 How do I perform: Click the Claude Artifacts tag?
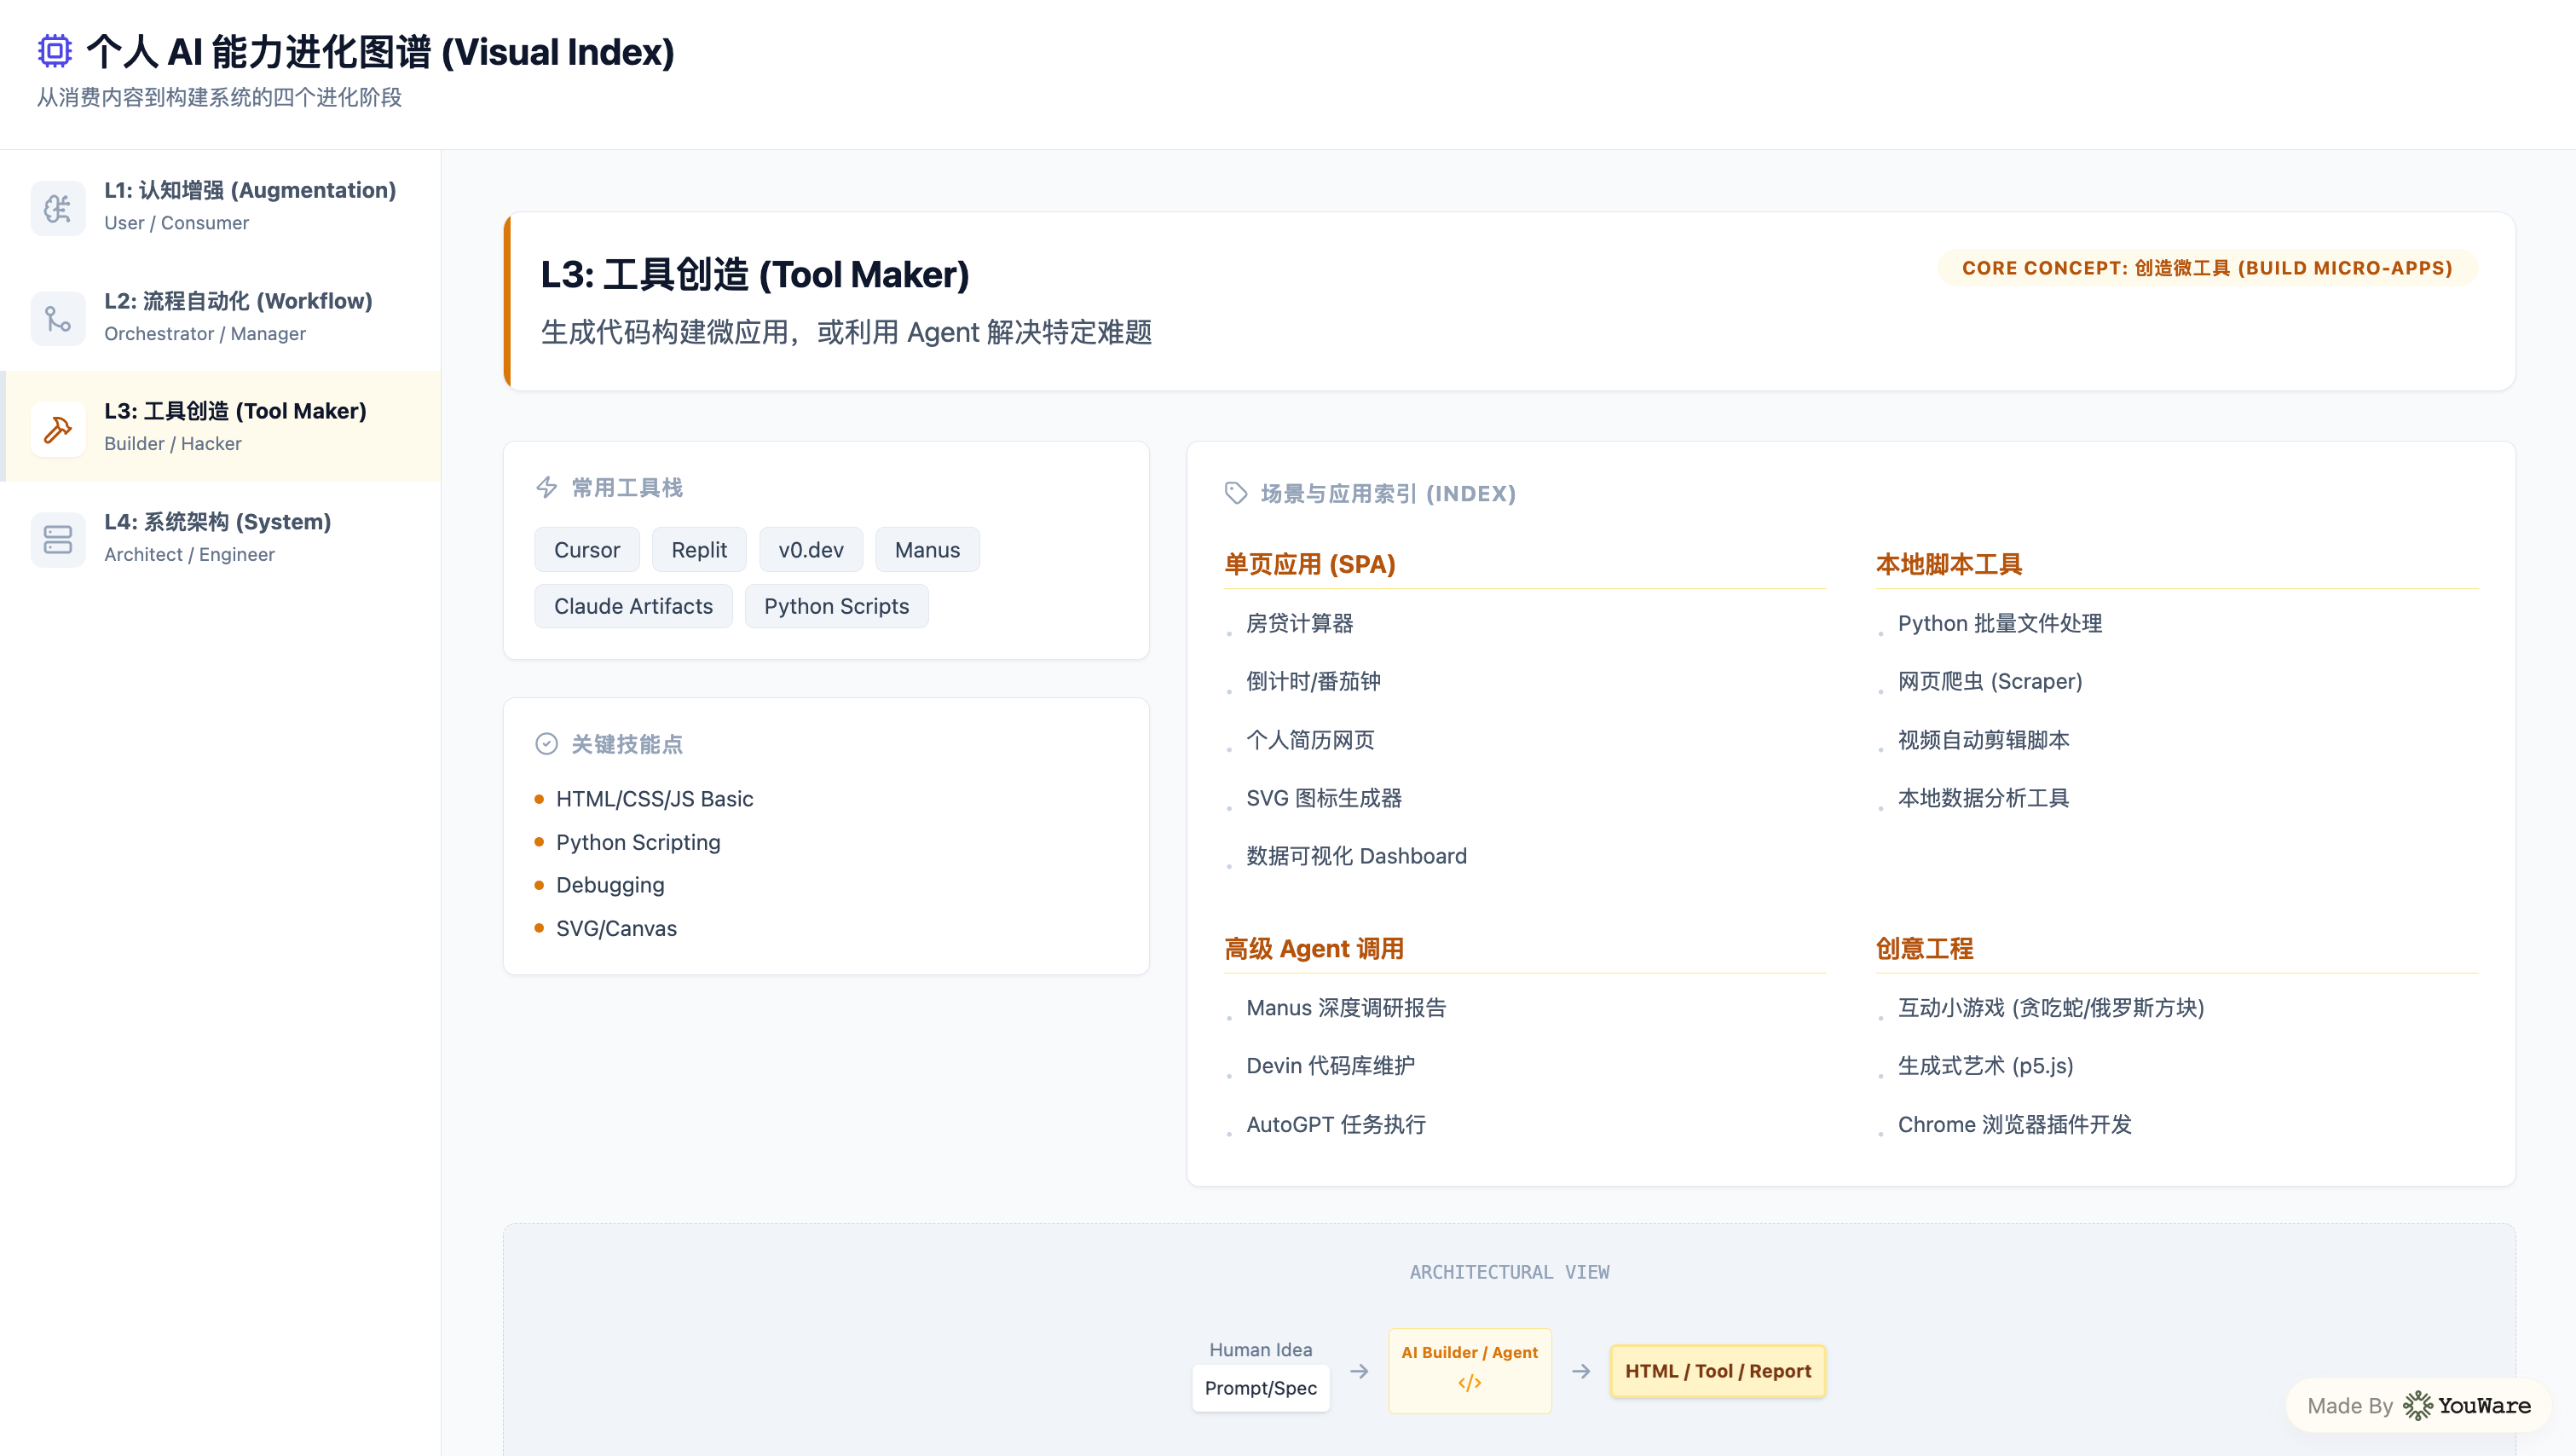click(x=633, y=606)
